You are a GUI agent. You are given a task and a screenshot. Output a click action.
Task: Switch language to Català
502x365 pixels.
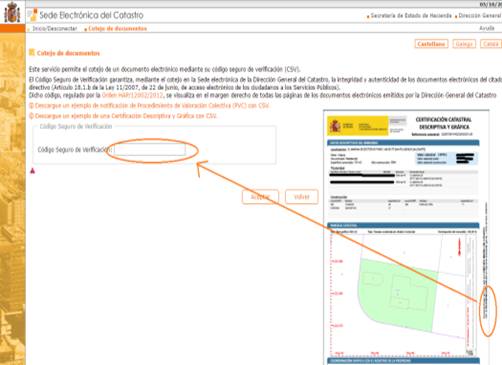tap(491, 44)
